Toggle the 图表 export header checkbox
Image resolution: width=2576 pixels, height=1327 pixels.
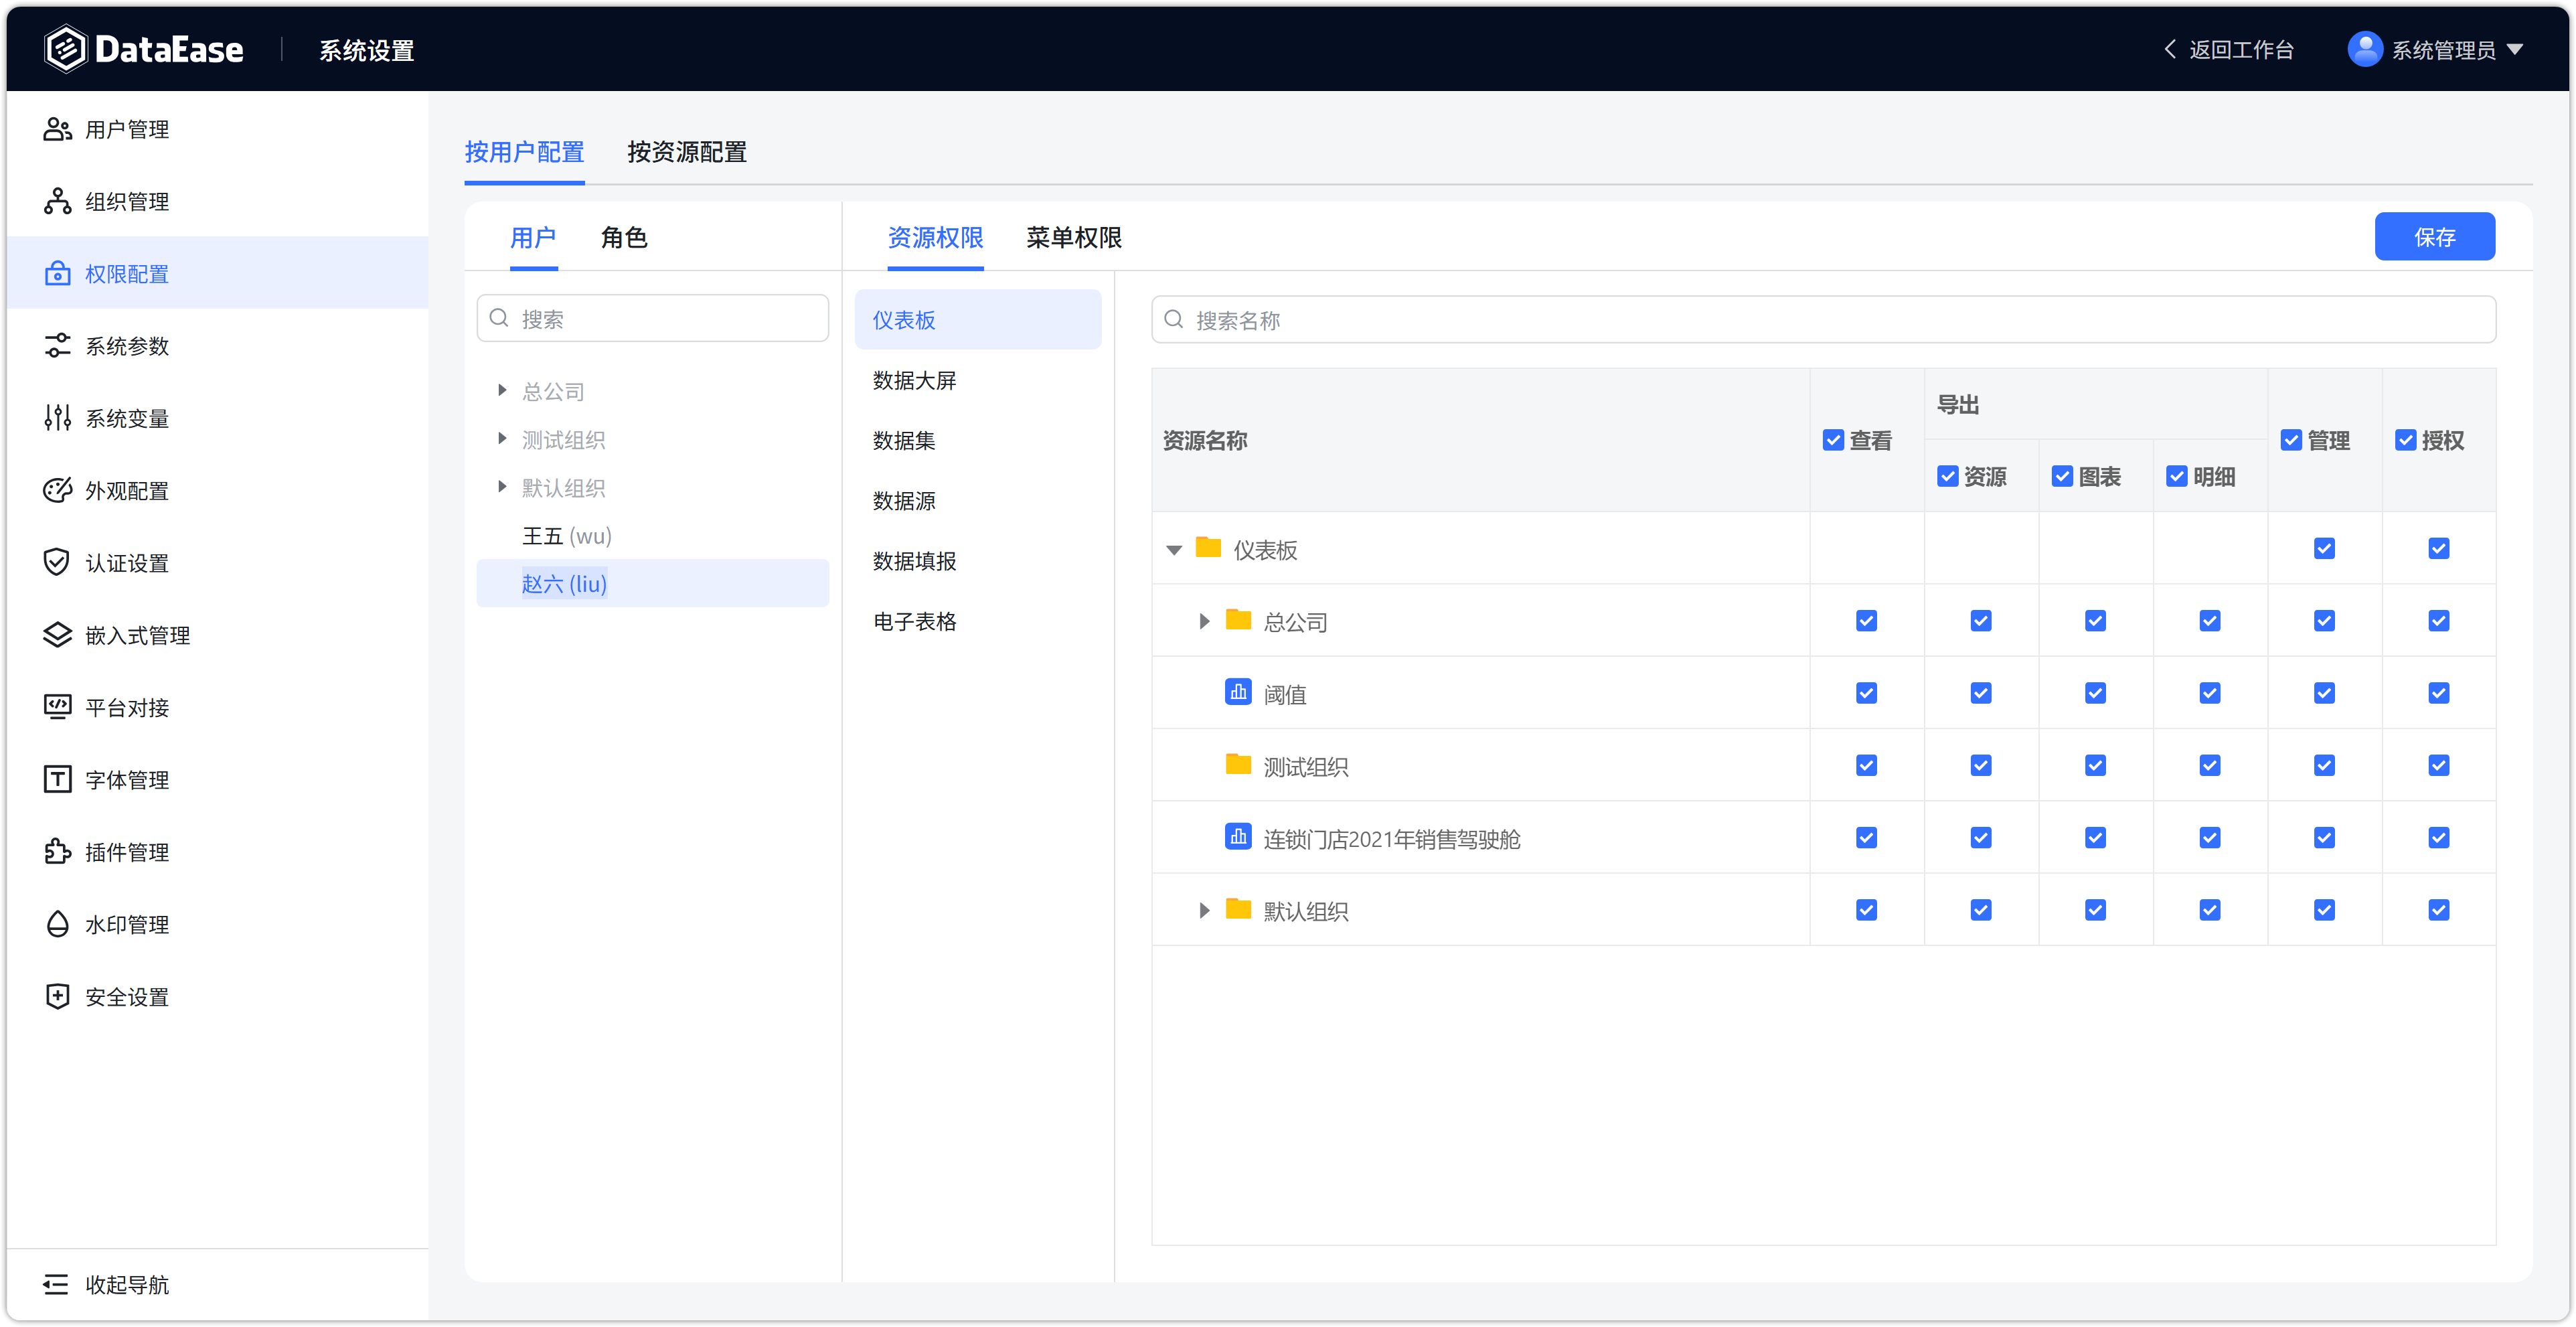2062,476
